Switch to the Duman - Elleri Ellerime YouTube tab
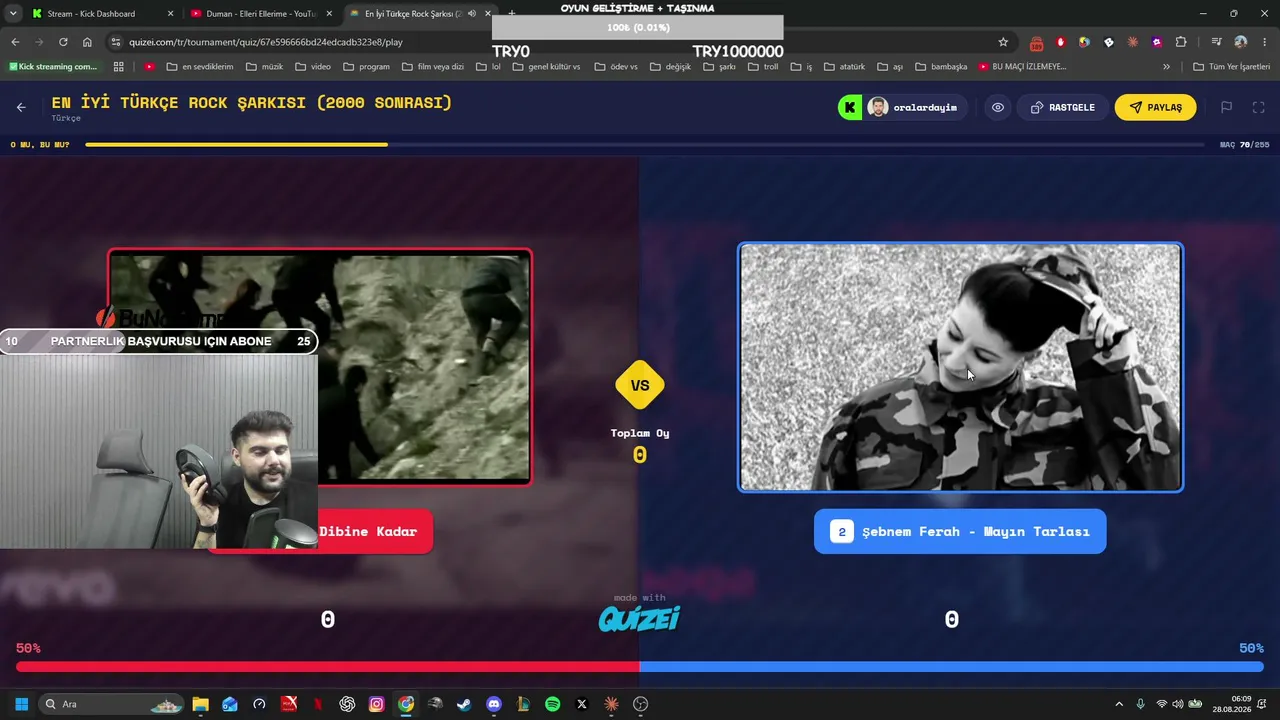This screenshot has width=1280, height=720. [260, 14]
